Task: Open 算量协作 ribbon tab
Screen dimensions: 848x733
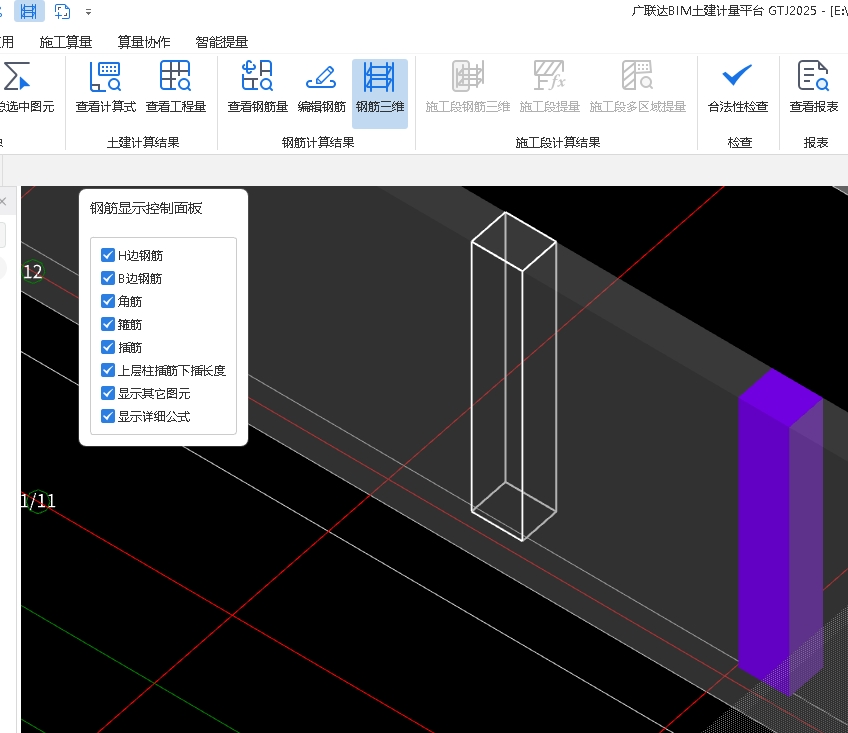Action: tap(143, 42)
